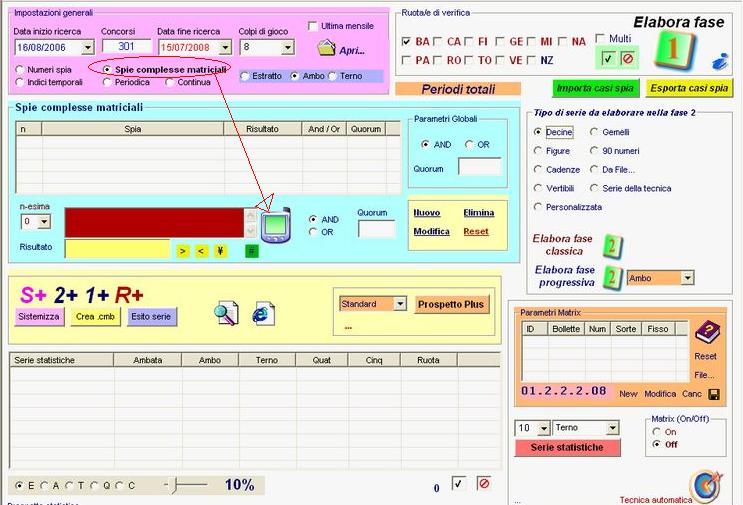Click the Ruota column header
743x505 pixels.
coord(428,360)
